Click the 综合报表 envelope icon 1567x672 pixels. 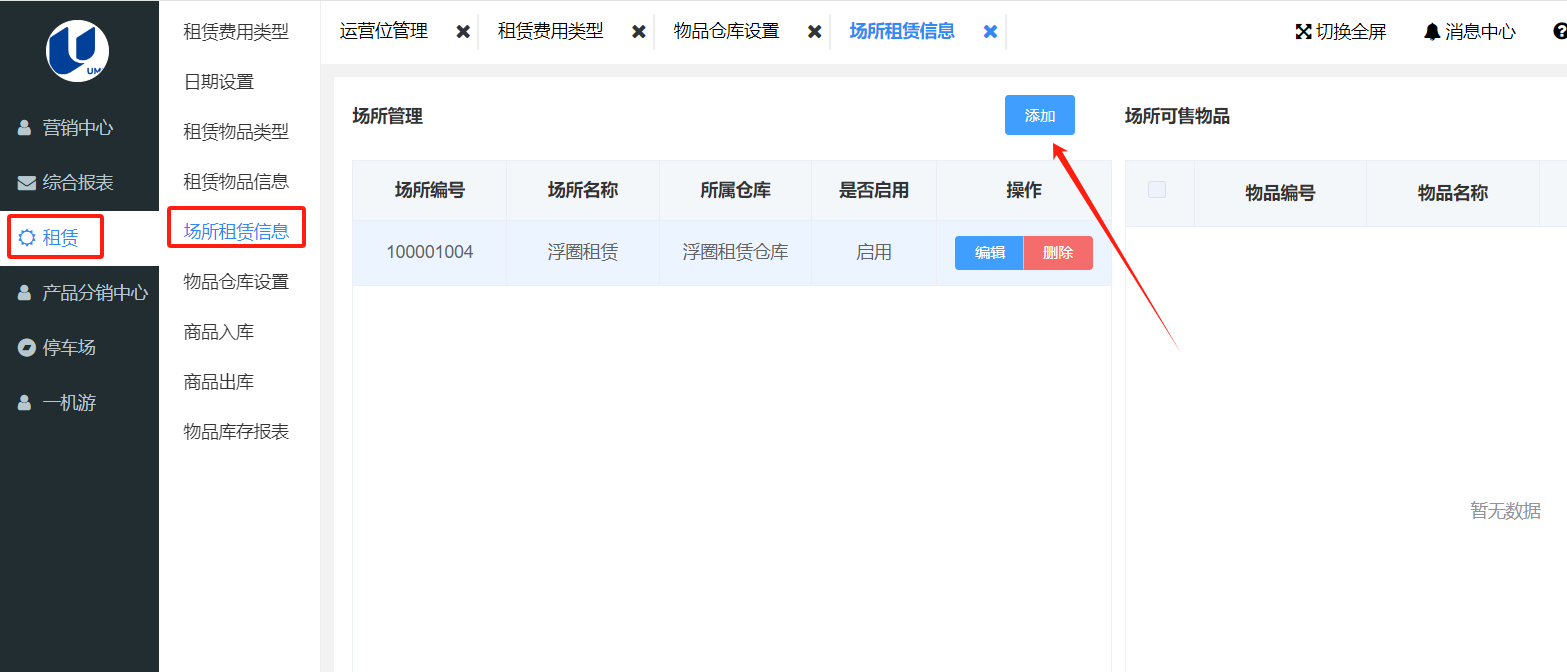tap(27, 183)
